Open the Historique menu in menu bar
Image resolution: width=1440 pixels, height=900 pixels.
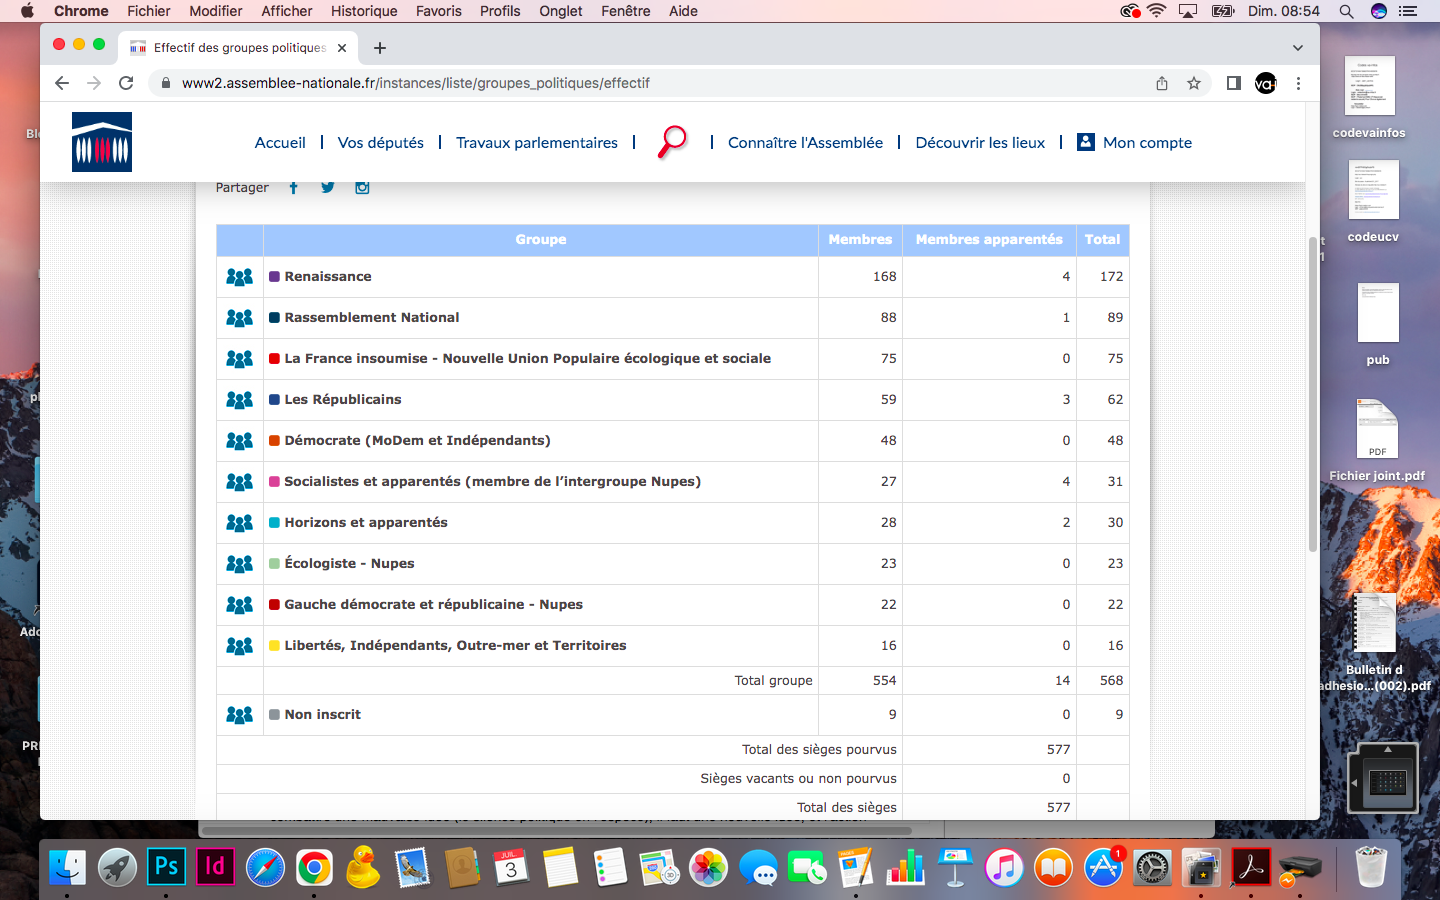(x=364, y=11)
